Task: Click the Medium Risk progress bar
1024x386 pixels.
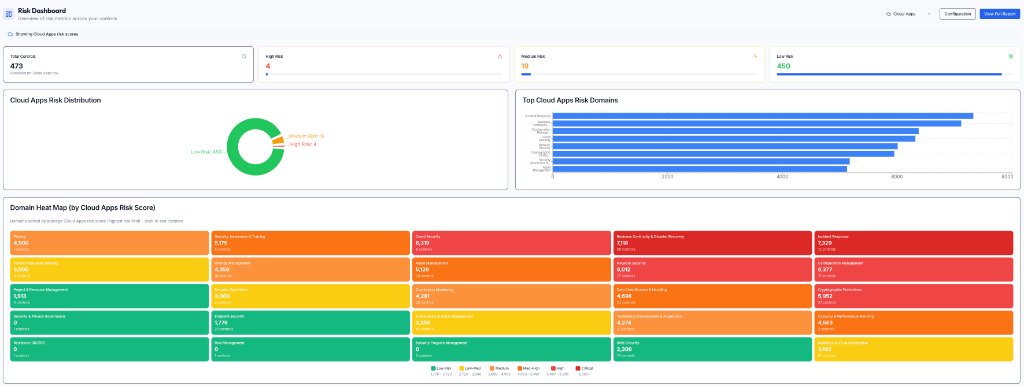Action: pos(639,74)
